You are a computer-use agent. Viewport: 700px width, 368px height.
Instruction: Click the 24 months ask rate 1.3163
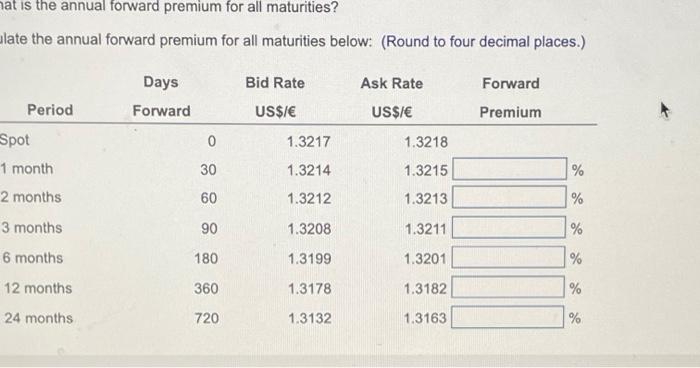(425, 318)
